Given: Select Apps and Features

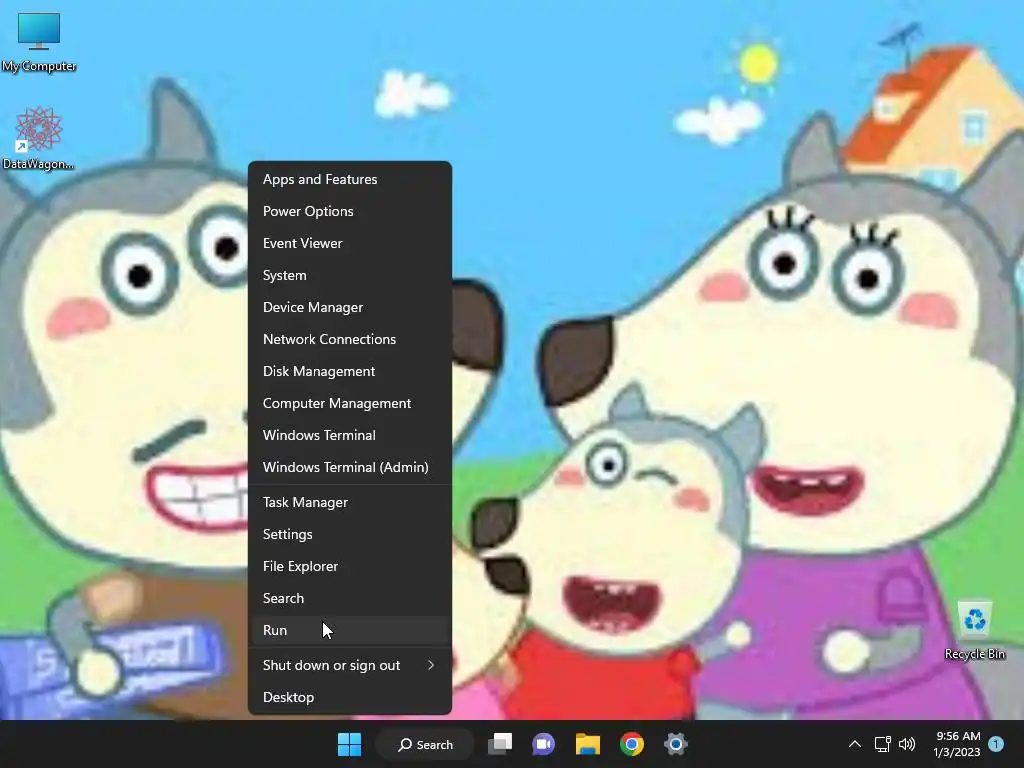Looking at the screenshot, I should coord(350,179).
